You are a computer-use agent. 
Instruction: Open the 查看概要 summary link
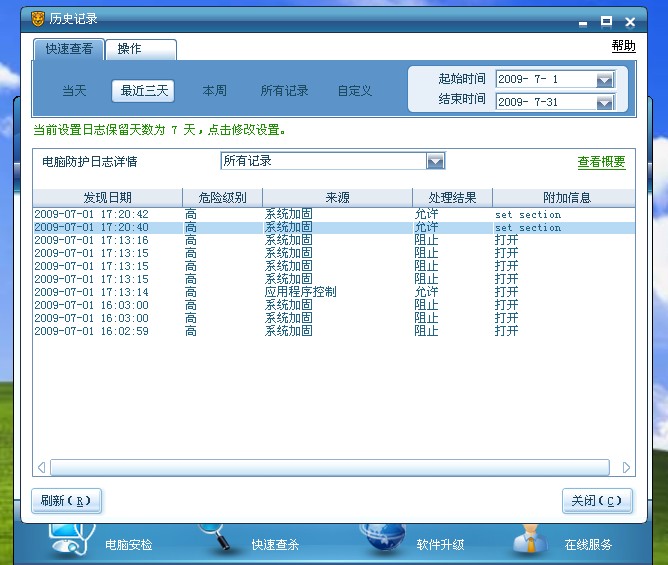[x=601, y=162]
